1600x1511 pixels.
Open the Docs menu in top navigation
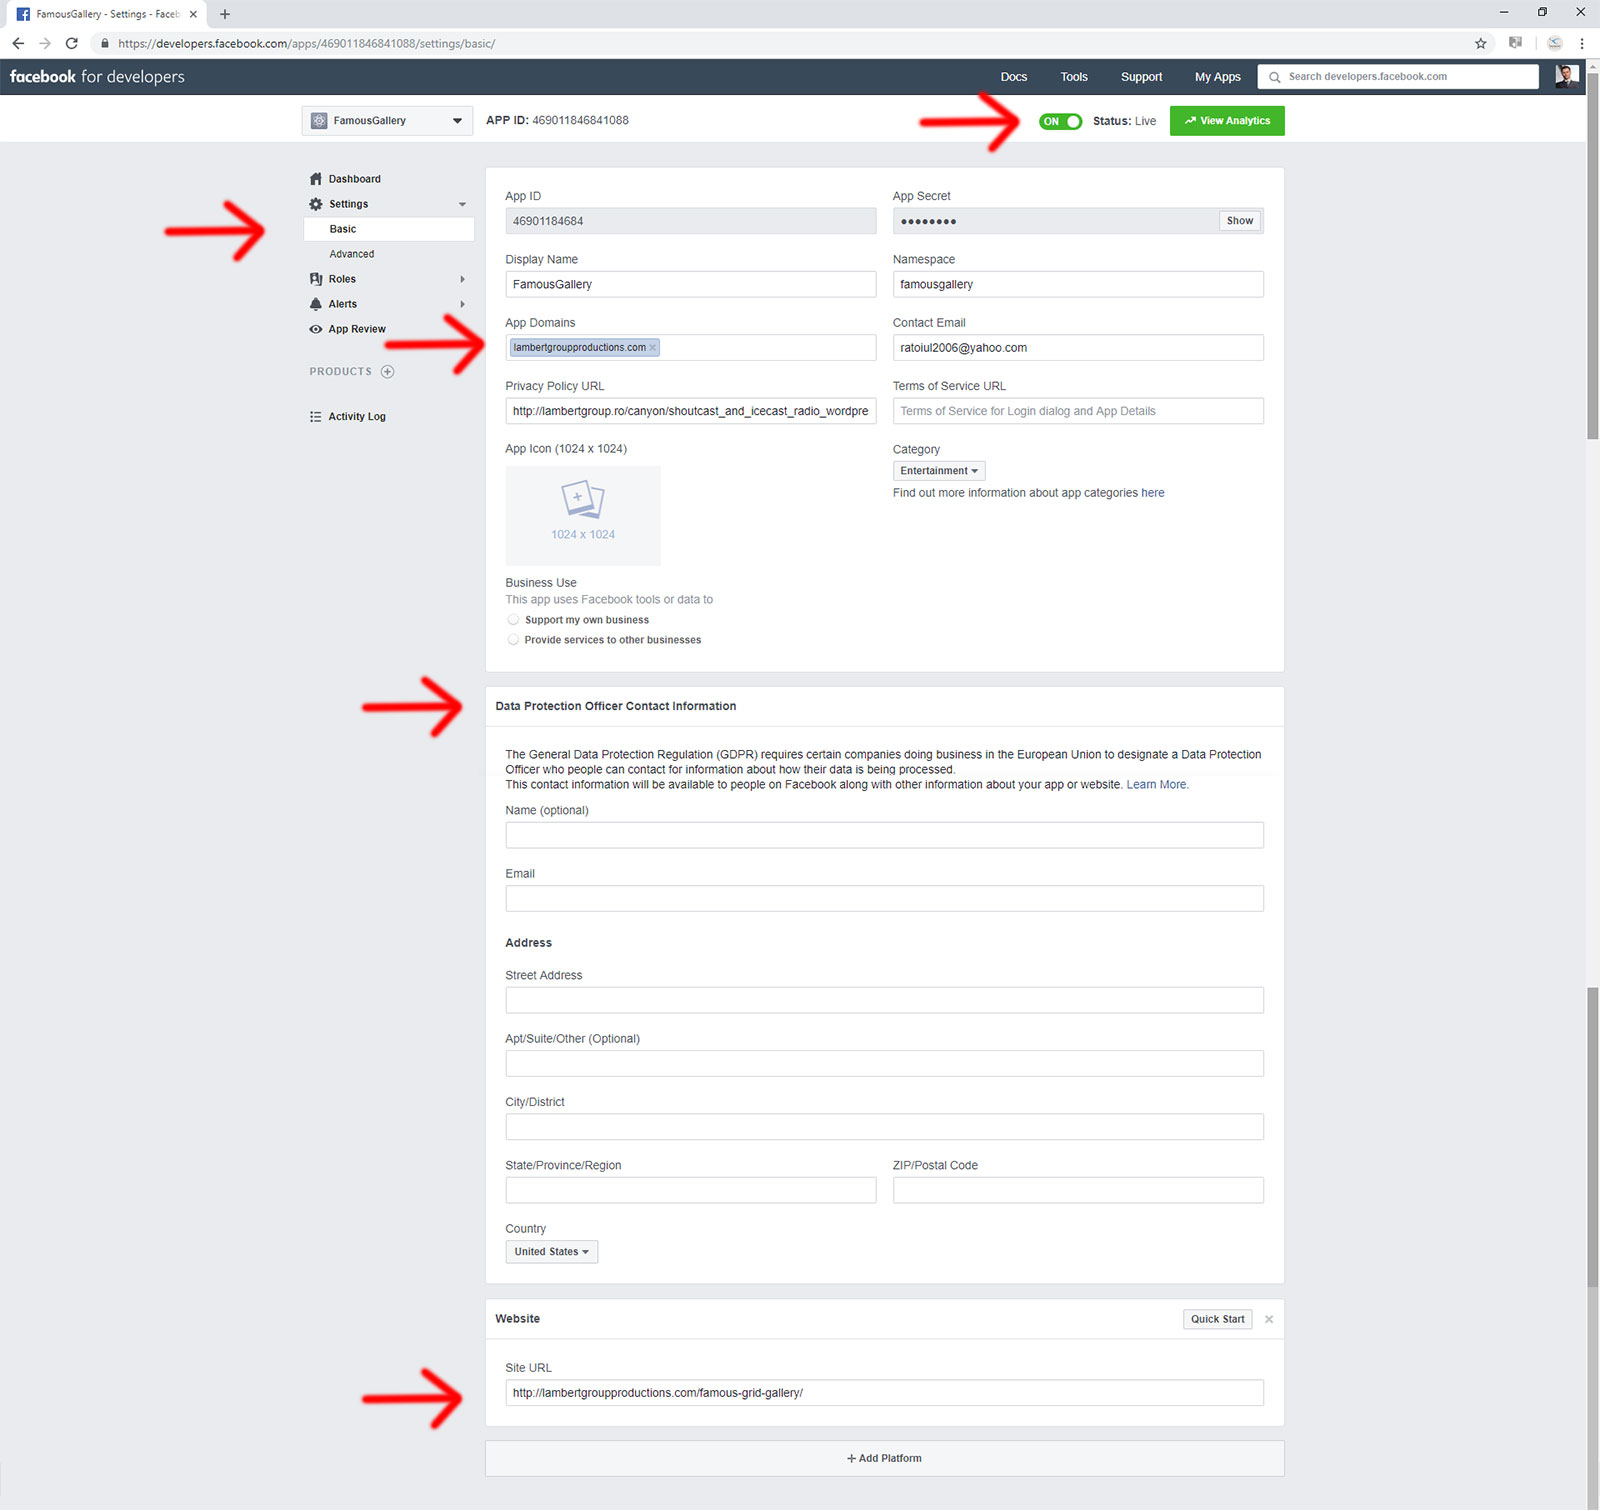pyautogui.click(x=1013, y=77)
